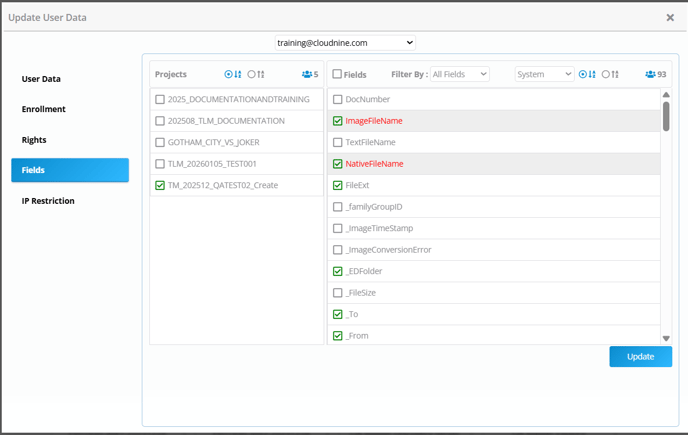
Task: Check the GOTHAM_CITY_VS_JOKER project checkbox
Action: pos(160,142)
